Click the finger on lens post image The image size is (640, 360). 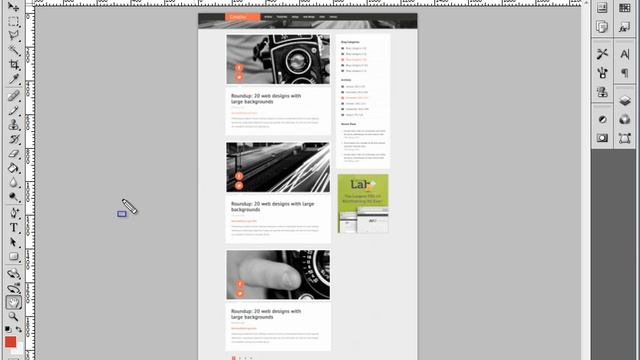pos(278,275)
